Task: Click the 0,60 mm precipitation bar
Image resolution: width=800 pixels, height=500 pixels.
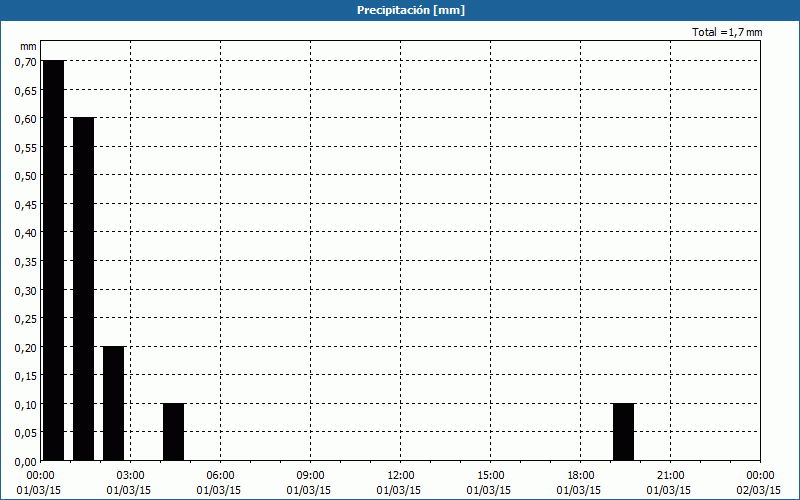Action: point(84,289)
